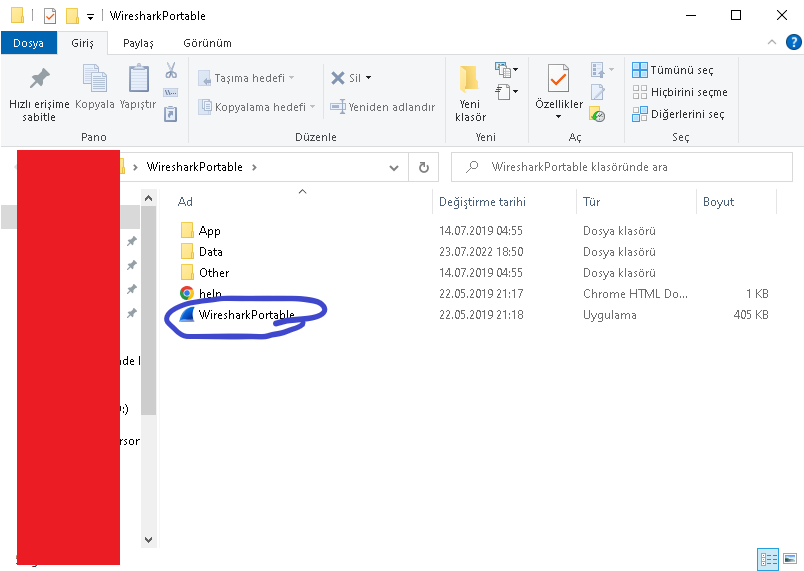Click Yeniden adlandır rename button
The height and width of the screenshot is (571, 804).
tap(383, 107)
